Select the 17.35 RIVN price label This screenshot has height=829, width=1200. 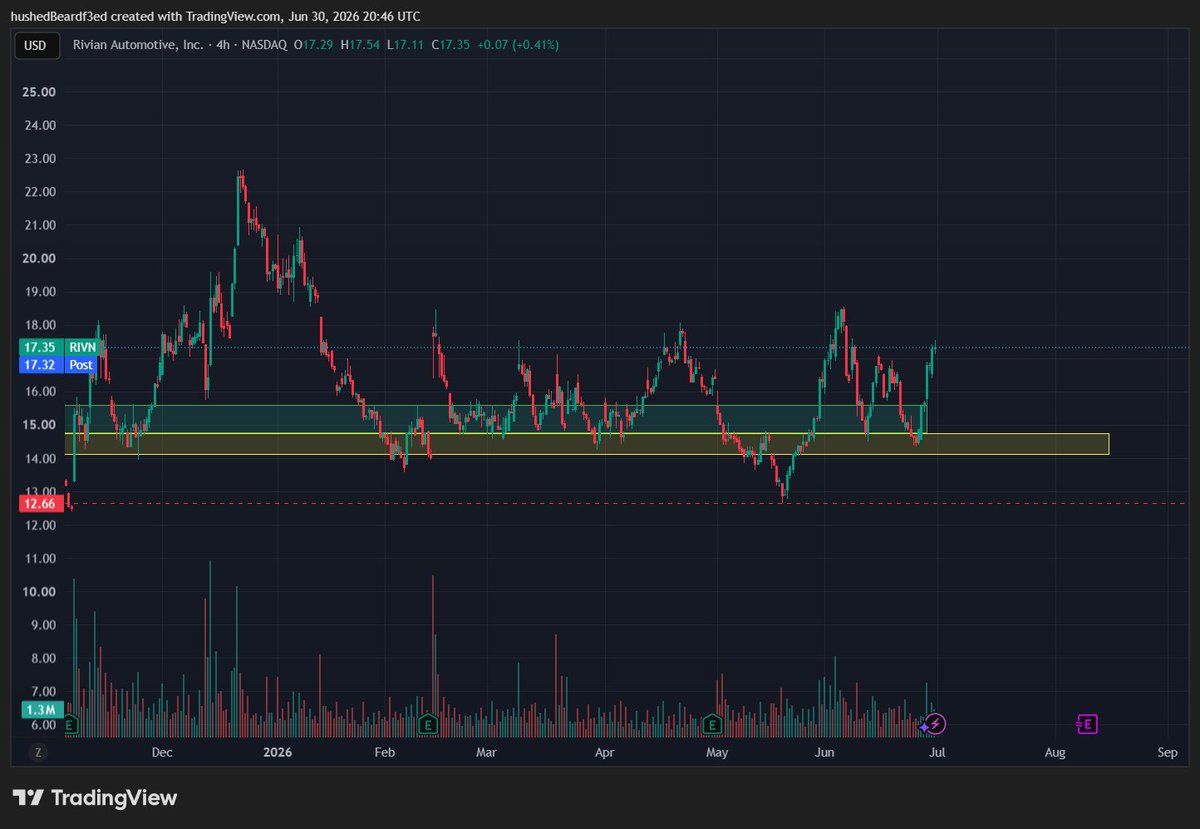tap(58, 347)
